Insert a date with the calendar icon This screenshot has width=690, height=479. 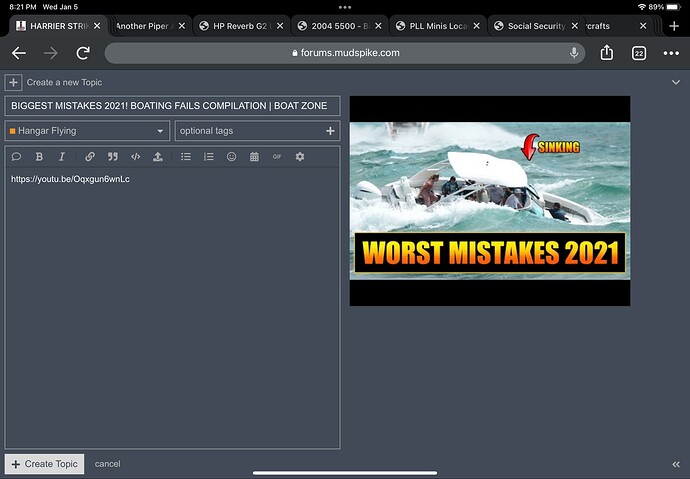tap(254, 157)
